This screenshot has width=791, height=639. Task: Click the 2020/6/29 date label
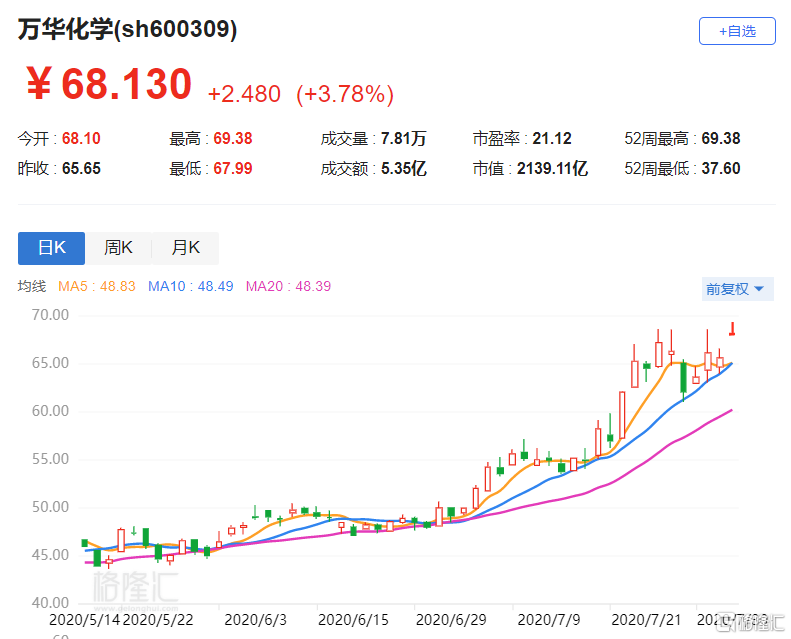(451, 620)
